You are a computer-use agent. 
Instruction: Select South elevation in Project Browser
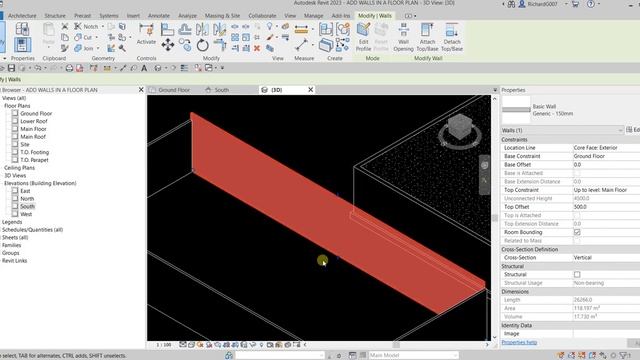[x=27, y=206]
